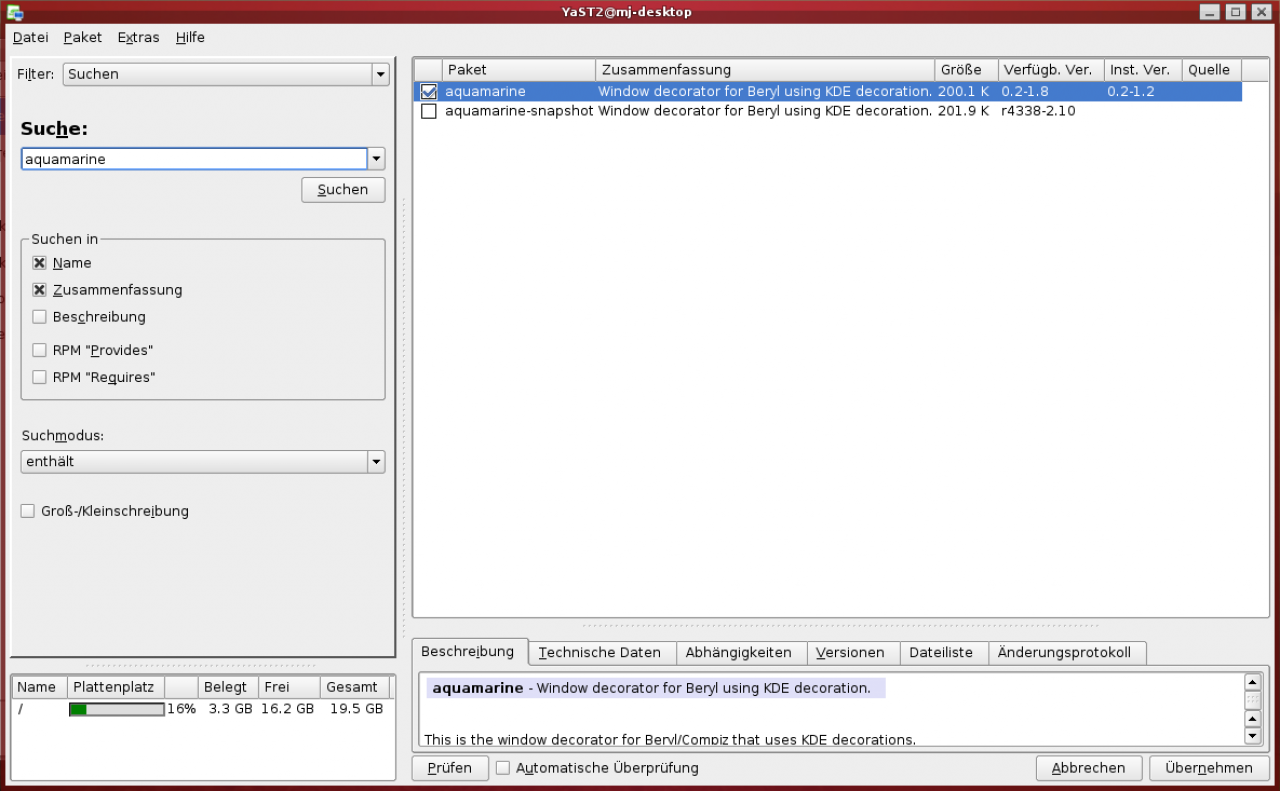Switch to the Beschreibung tab
The image size is (1280, 791).
(x=468, y=652)
